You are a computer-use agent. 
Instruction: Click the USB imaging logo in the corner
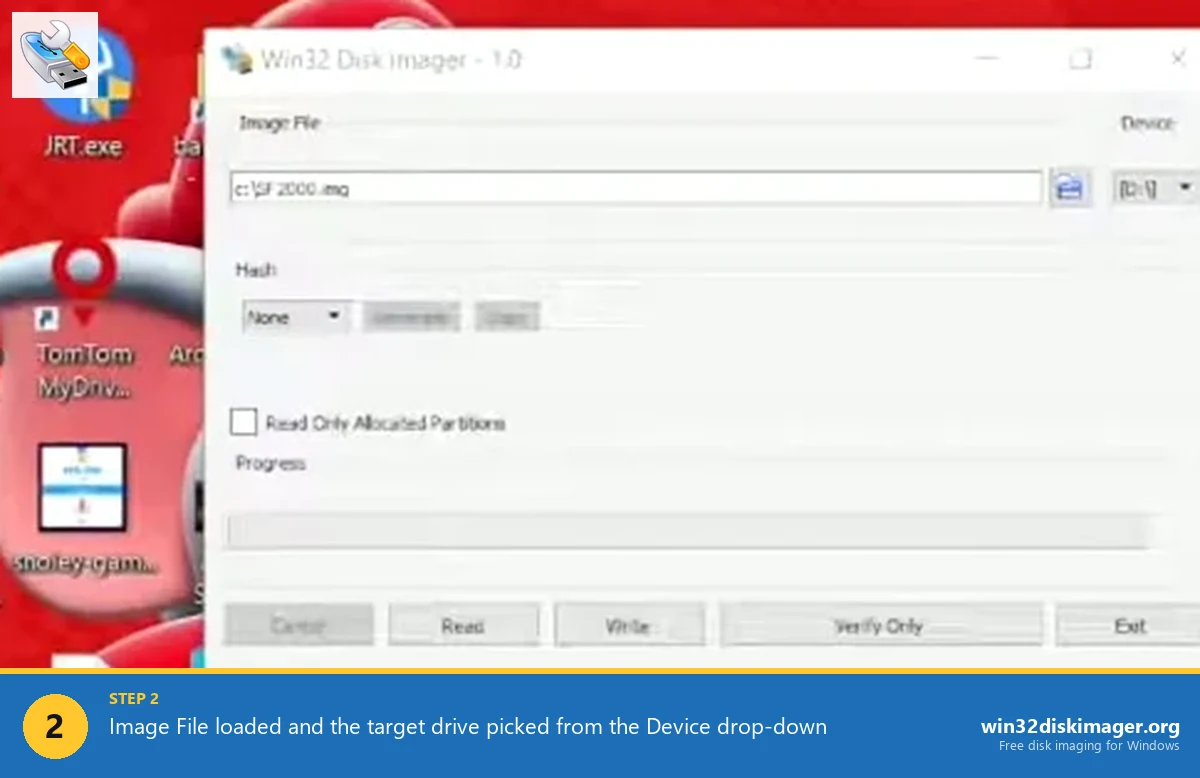tap(52, 54)
